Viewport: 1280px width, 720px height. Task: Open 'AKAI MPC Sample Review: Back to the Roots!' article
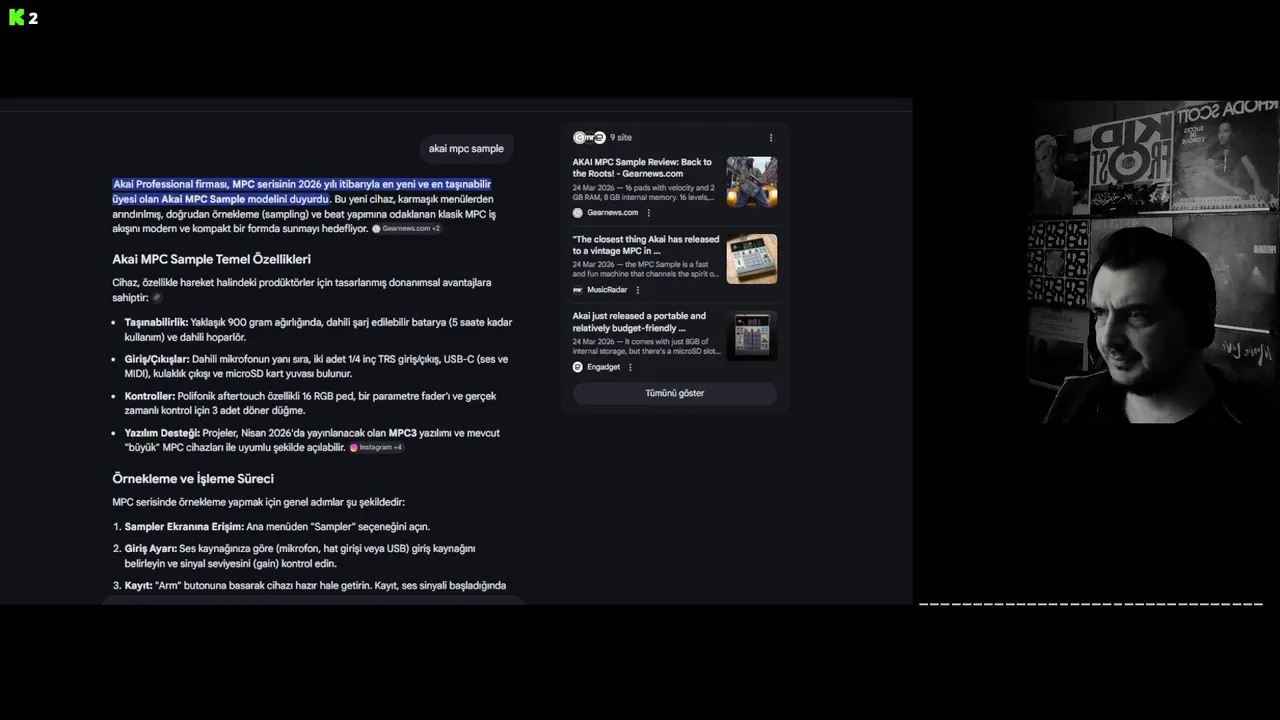coord(643,168)
